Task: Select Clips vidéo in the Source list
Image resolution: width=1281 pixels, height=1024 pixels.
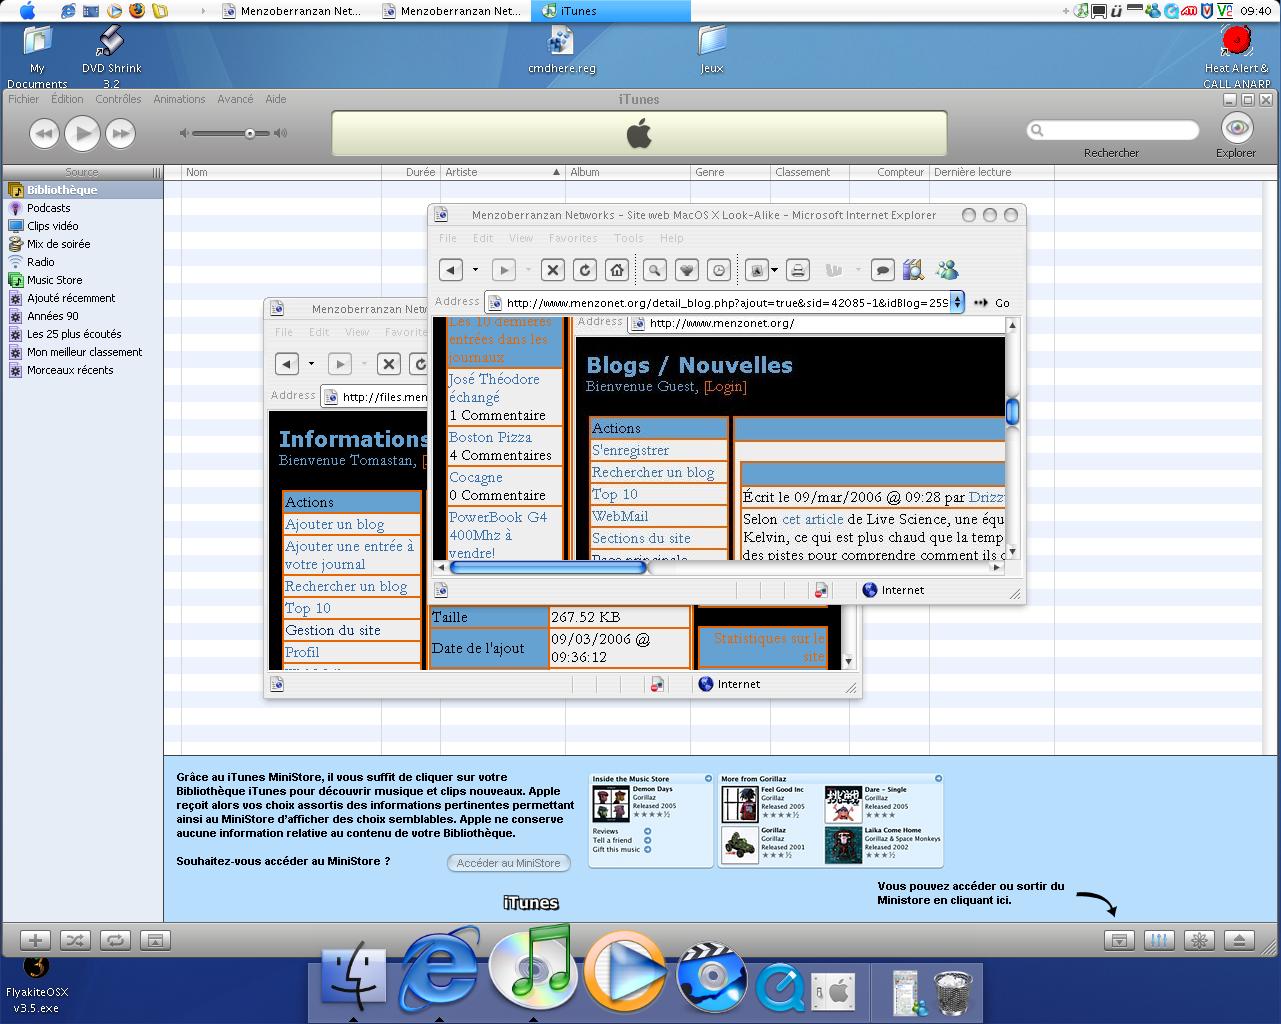Action: pos(82,226)
